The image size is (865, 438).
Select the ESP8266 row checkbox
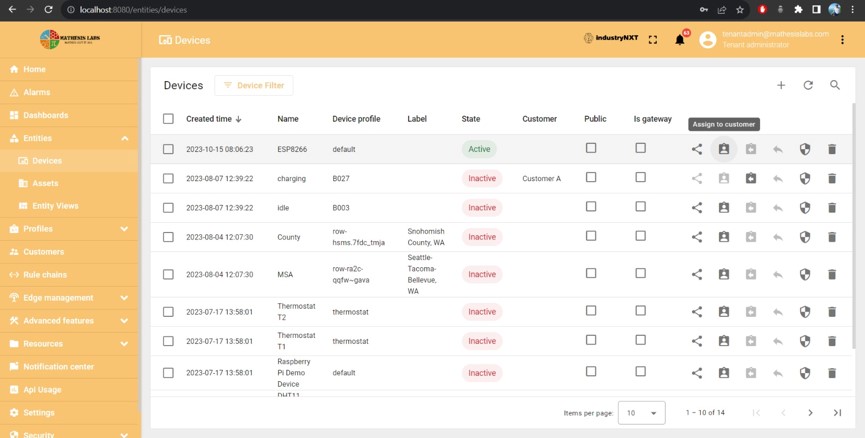(x=168, y=149)
